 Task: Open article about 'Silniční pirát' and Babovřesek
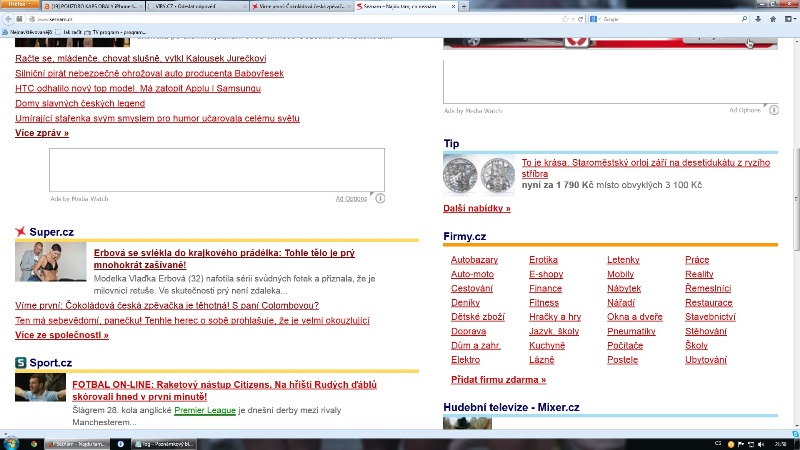coord(149,73)
